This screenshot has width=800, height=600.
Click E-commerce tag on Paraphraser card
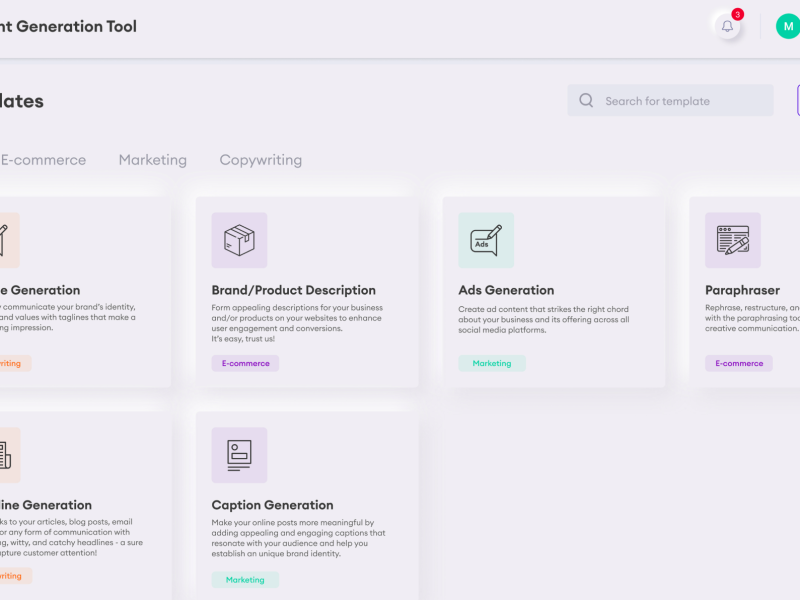click(739, 363)
